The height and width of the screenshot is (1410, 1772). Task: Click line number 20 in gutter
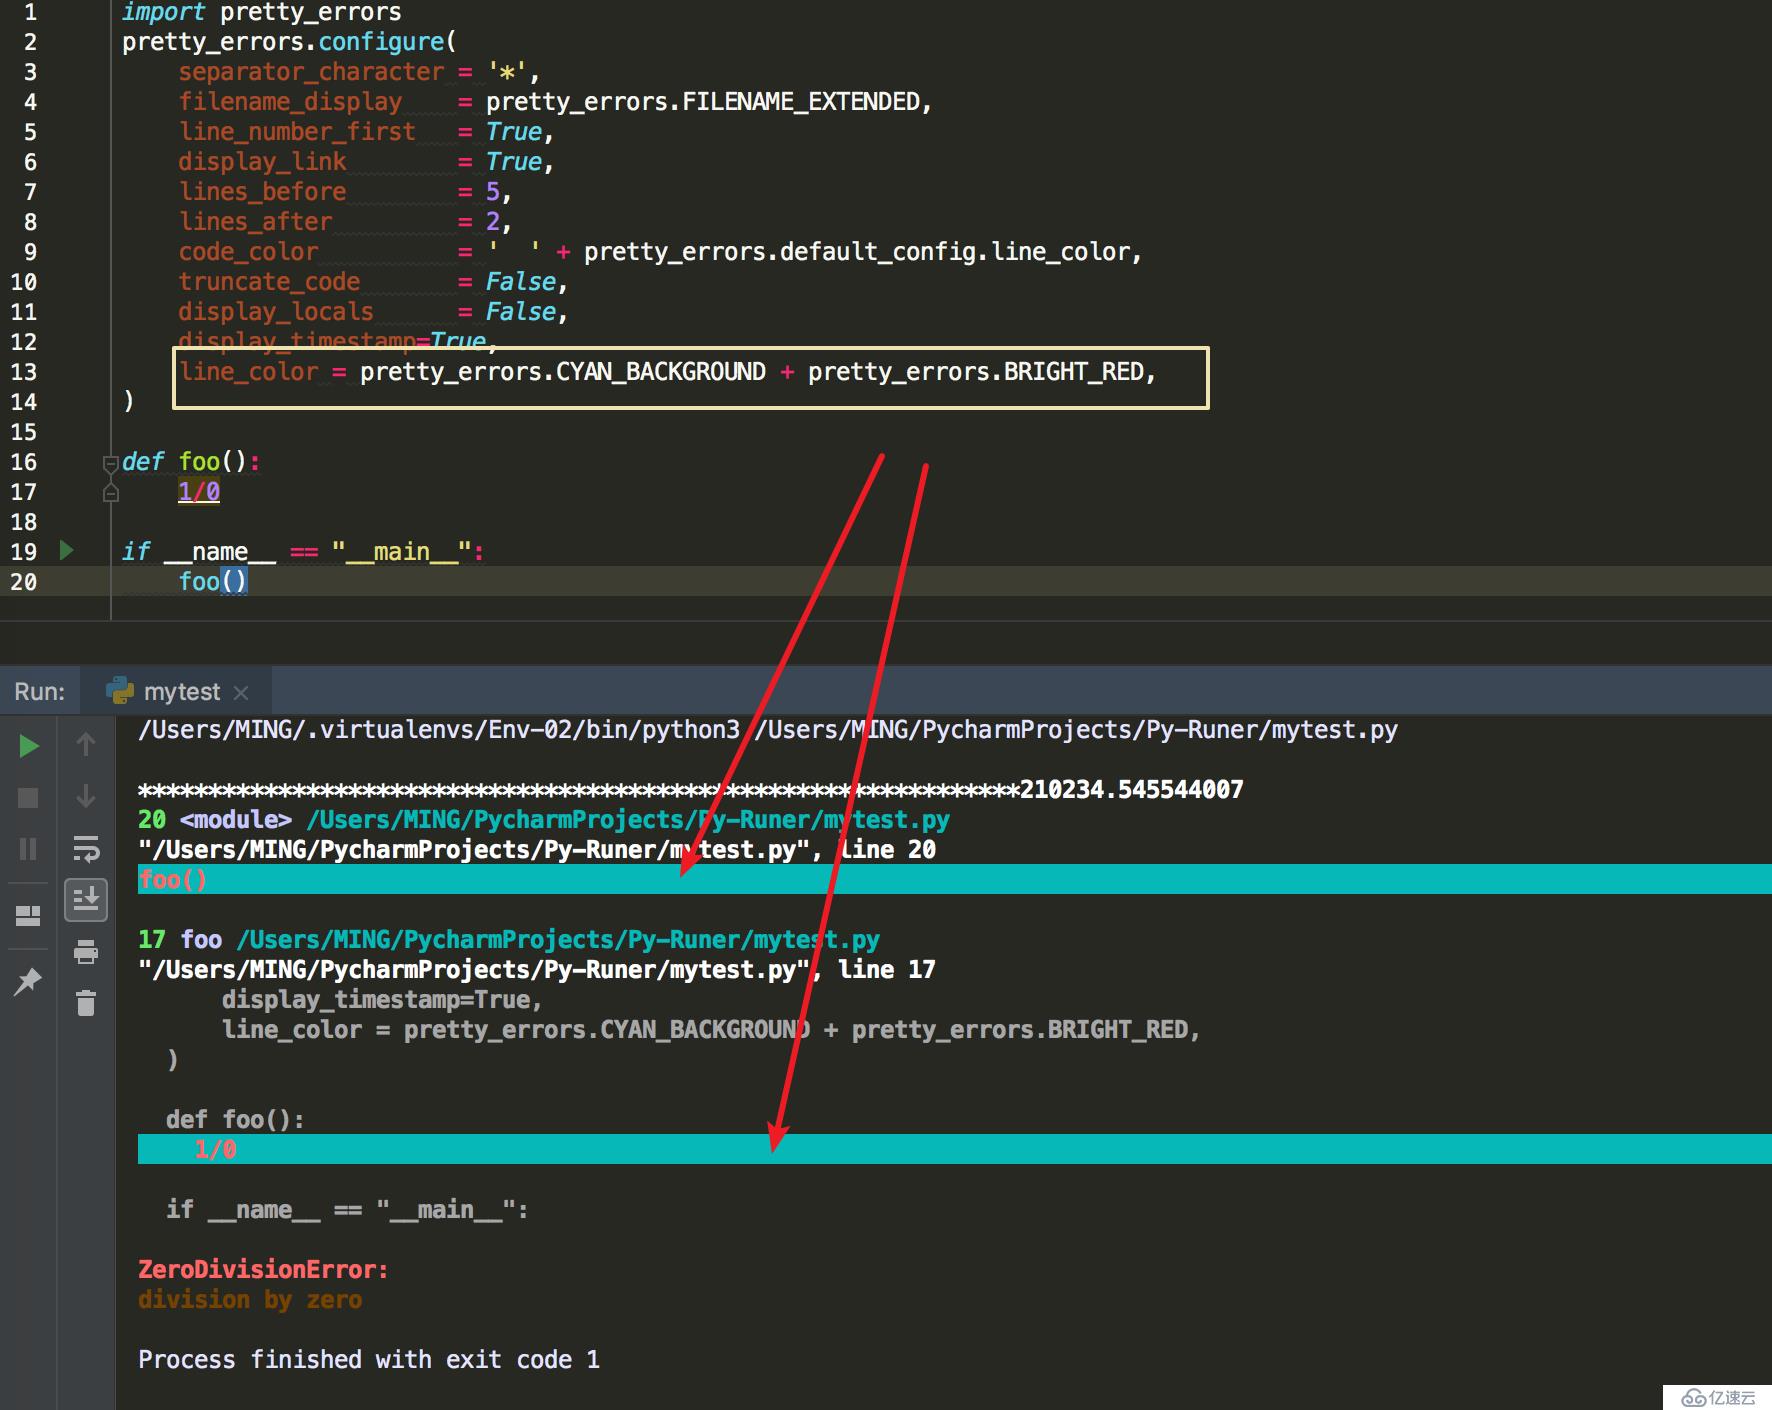click(x=24, y=582)
